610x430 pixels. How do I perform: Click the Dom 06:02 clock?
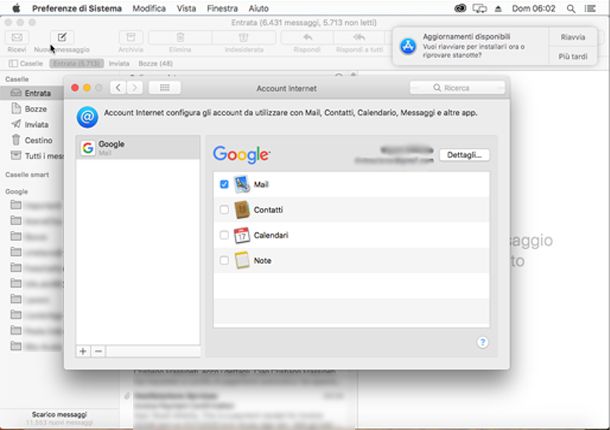point(533,8)
